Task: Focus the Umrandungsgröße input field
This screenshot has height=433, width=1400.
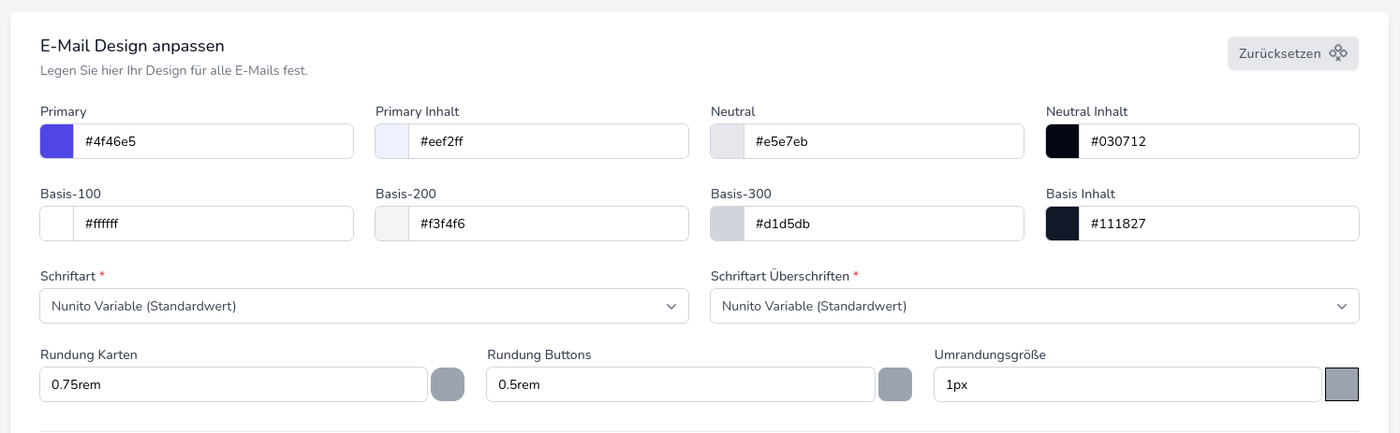Action: pos(1127,385)
